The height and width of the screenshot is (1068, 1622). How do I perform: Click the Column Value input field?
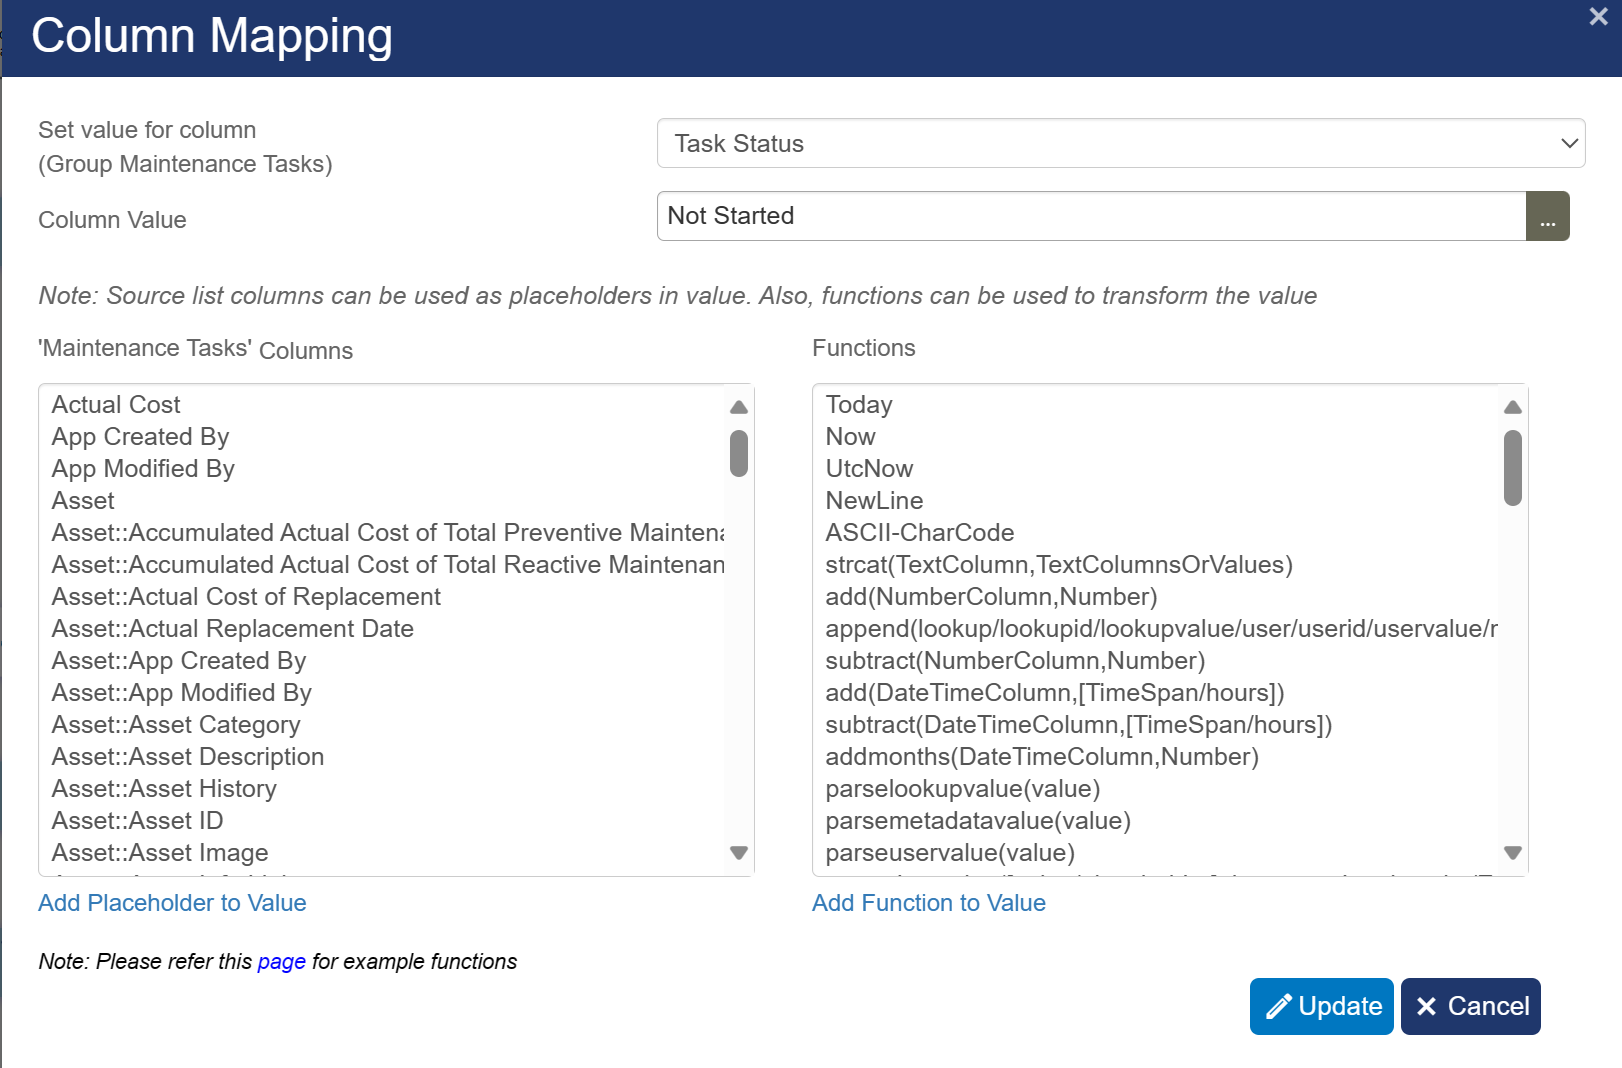point(1091,216)
